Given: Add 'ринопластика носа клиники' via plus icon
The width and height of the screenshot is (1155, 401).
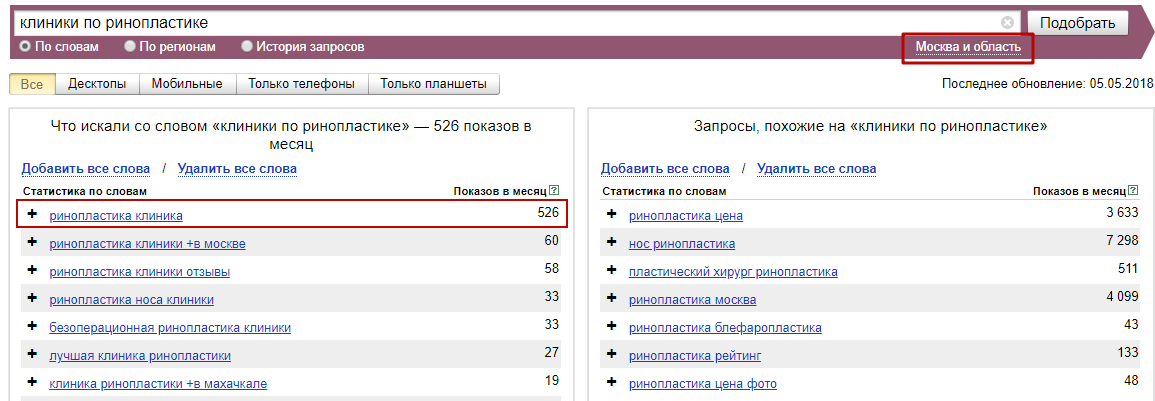Looking at the screenshot, I should 32,299.
